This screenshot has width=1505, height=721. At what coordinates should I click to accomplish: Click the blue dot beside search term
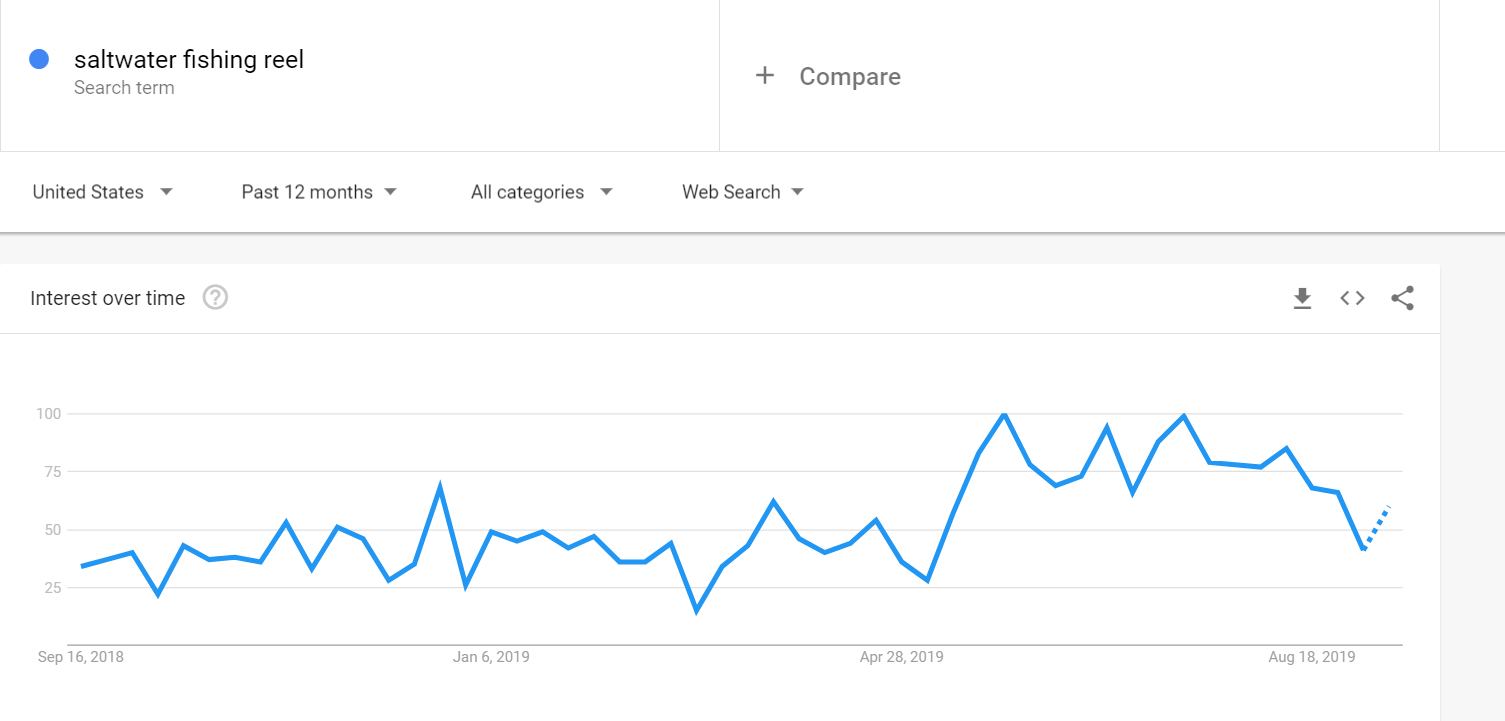click(x=40, y=60)
